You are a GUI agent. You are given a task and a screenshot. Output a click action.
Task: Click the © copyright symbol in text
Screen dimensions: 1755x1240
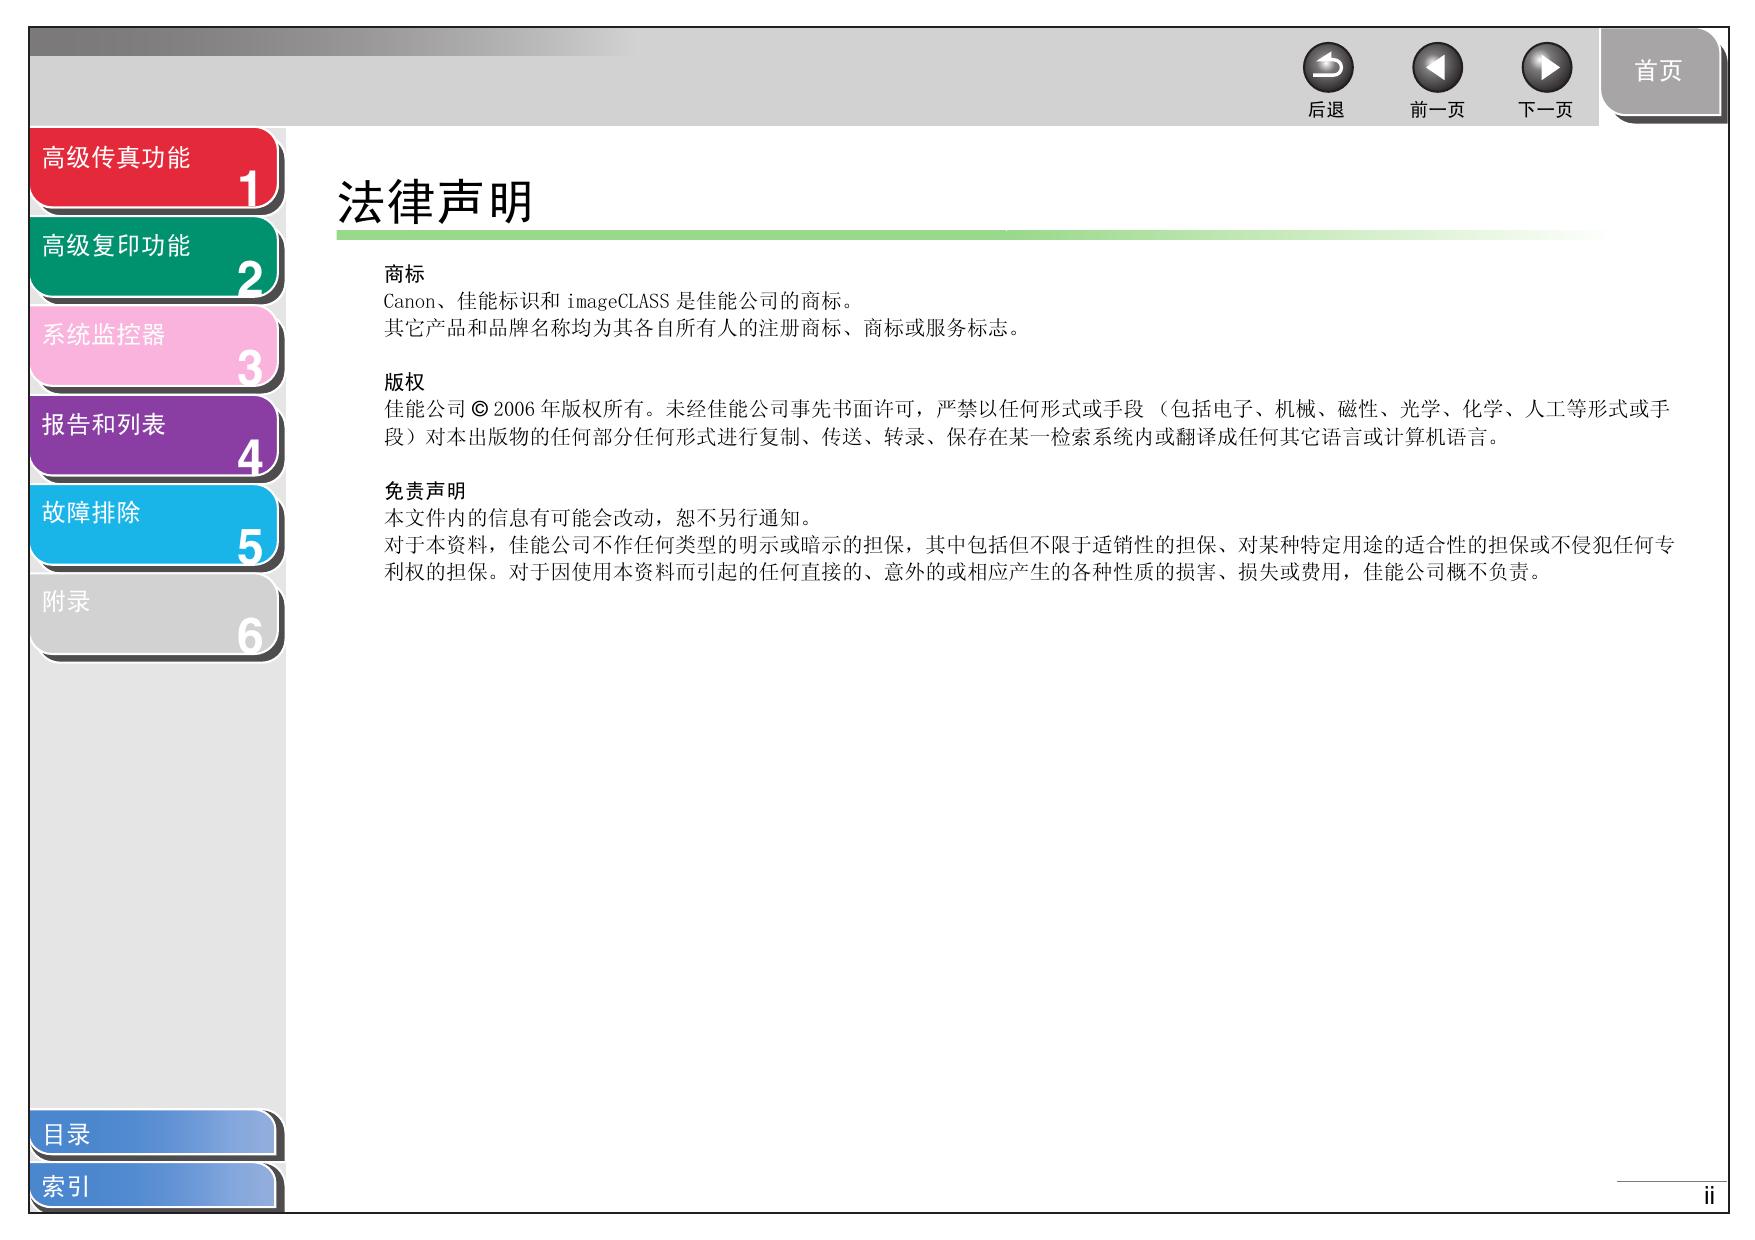click(x=479, y=409)
